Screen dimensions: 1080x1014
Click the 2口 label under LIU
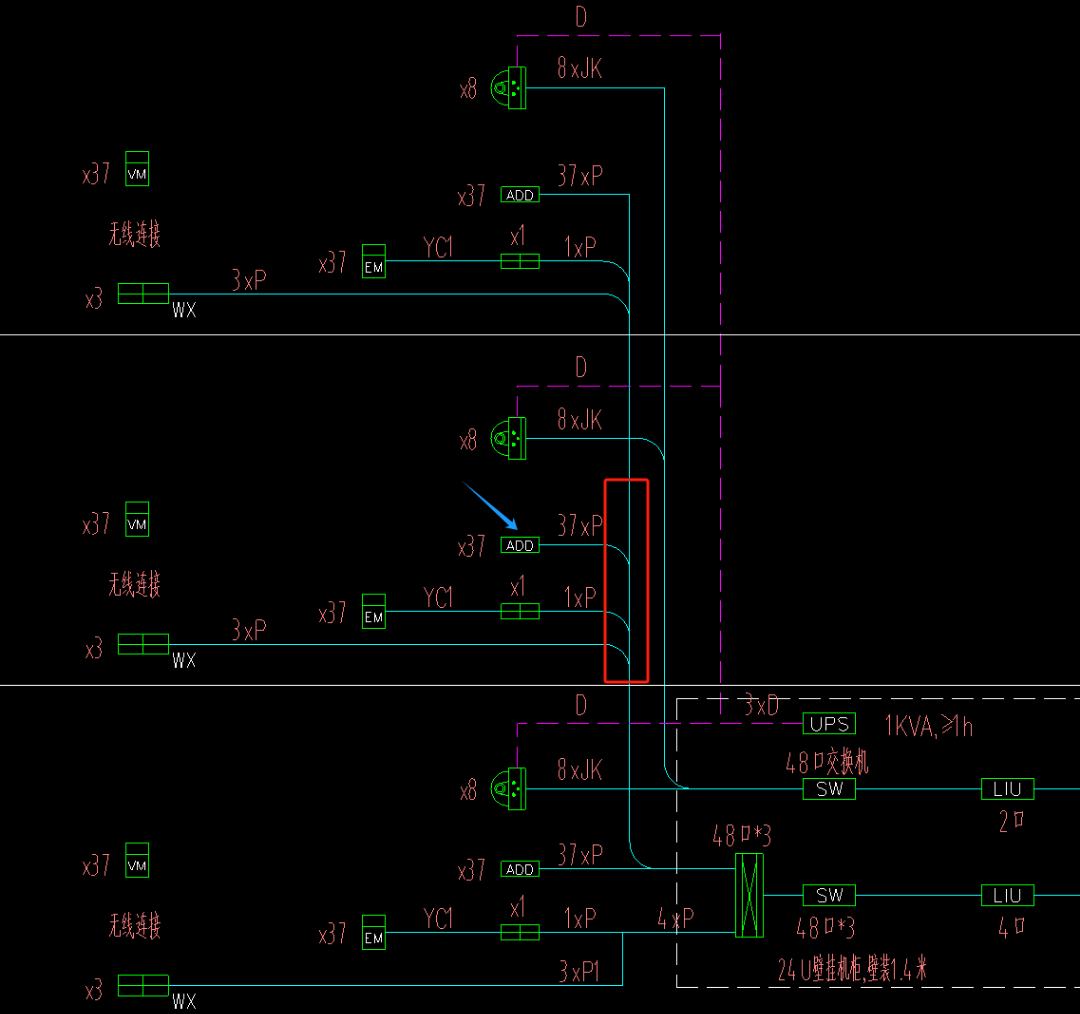point(1011,820)
